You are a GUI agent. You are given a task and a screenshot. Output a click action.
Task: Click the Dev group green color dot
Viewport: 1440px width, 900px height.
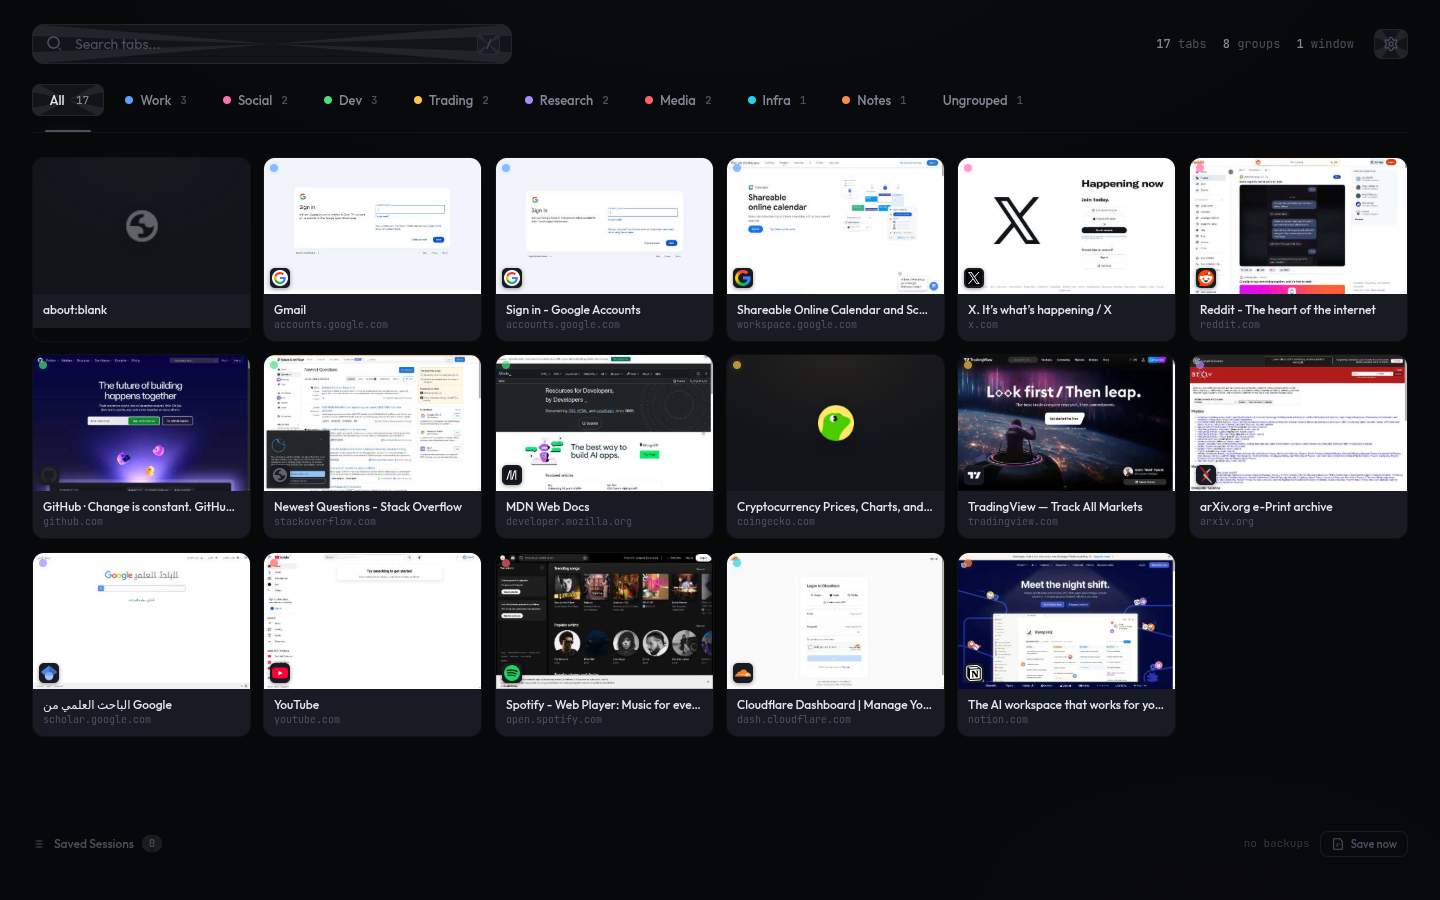point(328,101)
